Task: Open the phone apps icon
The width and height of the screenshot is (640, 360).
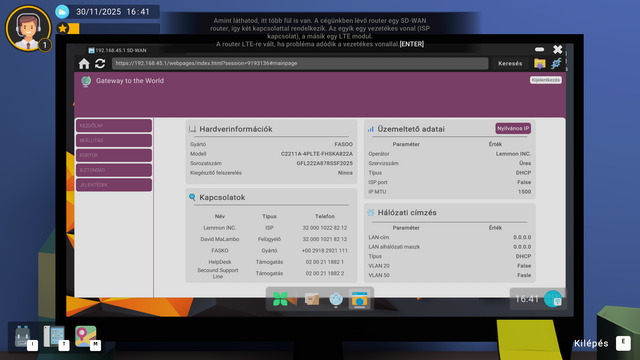Action: (x=54, y=336)
